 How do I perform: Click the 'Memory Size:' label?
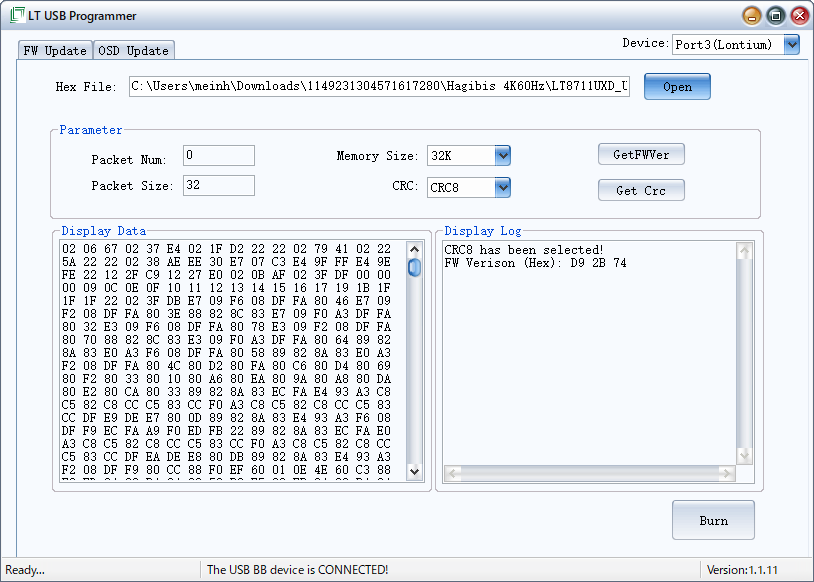[x=377, y=156]
